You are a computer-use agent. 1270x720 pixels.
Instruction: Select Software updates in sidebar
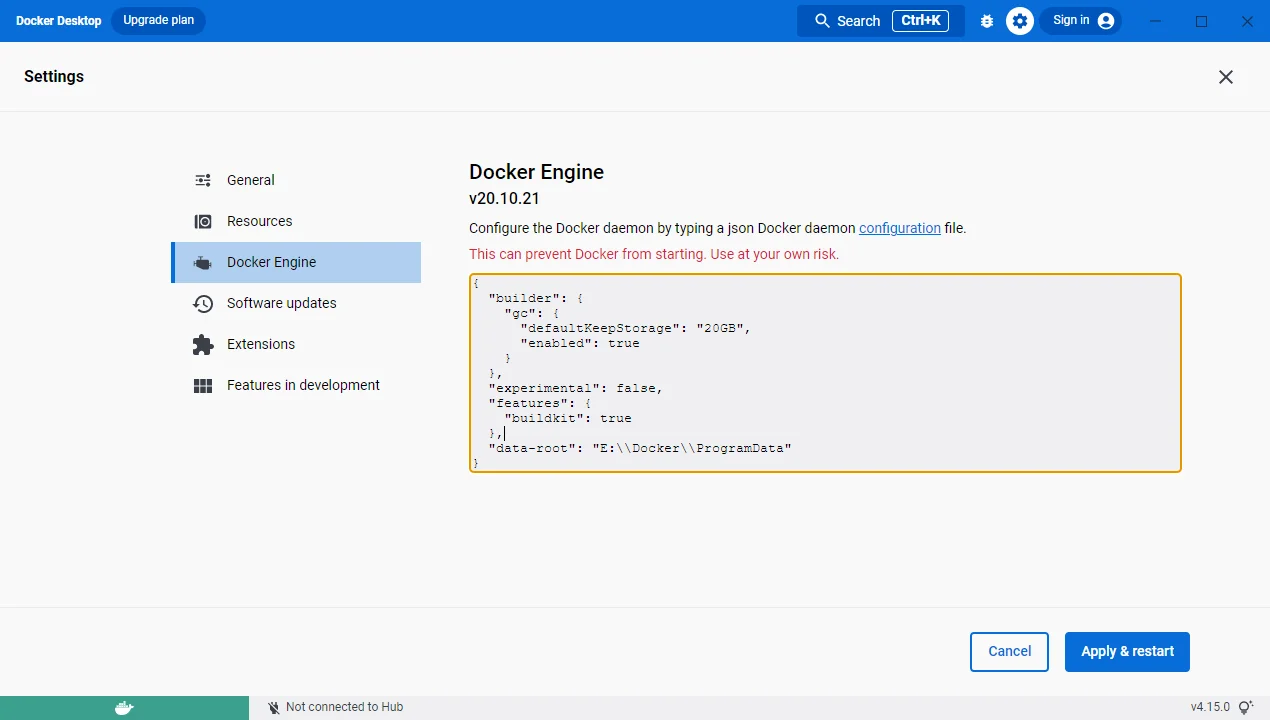(x=281, y=304)
